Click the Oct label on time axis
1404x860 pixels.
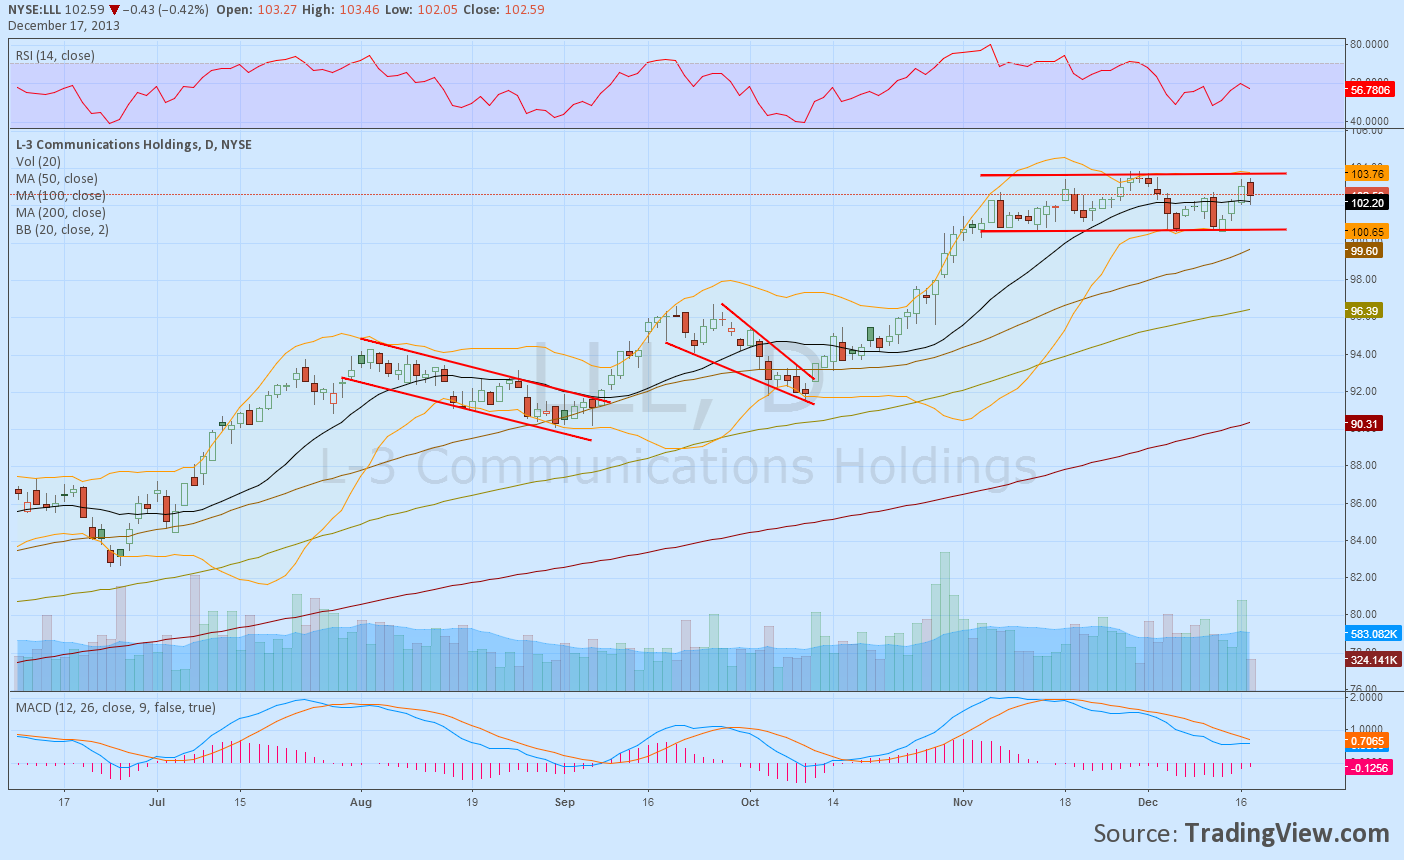750,802
